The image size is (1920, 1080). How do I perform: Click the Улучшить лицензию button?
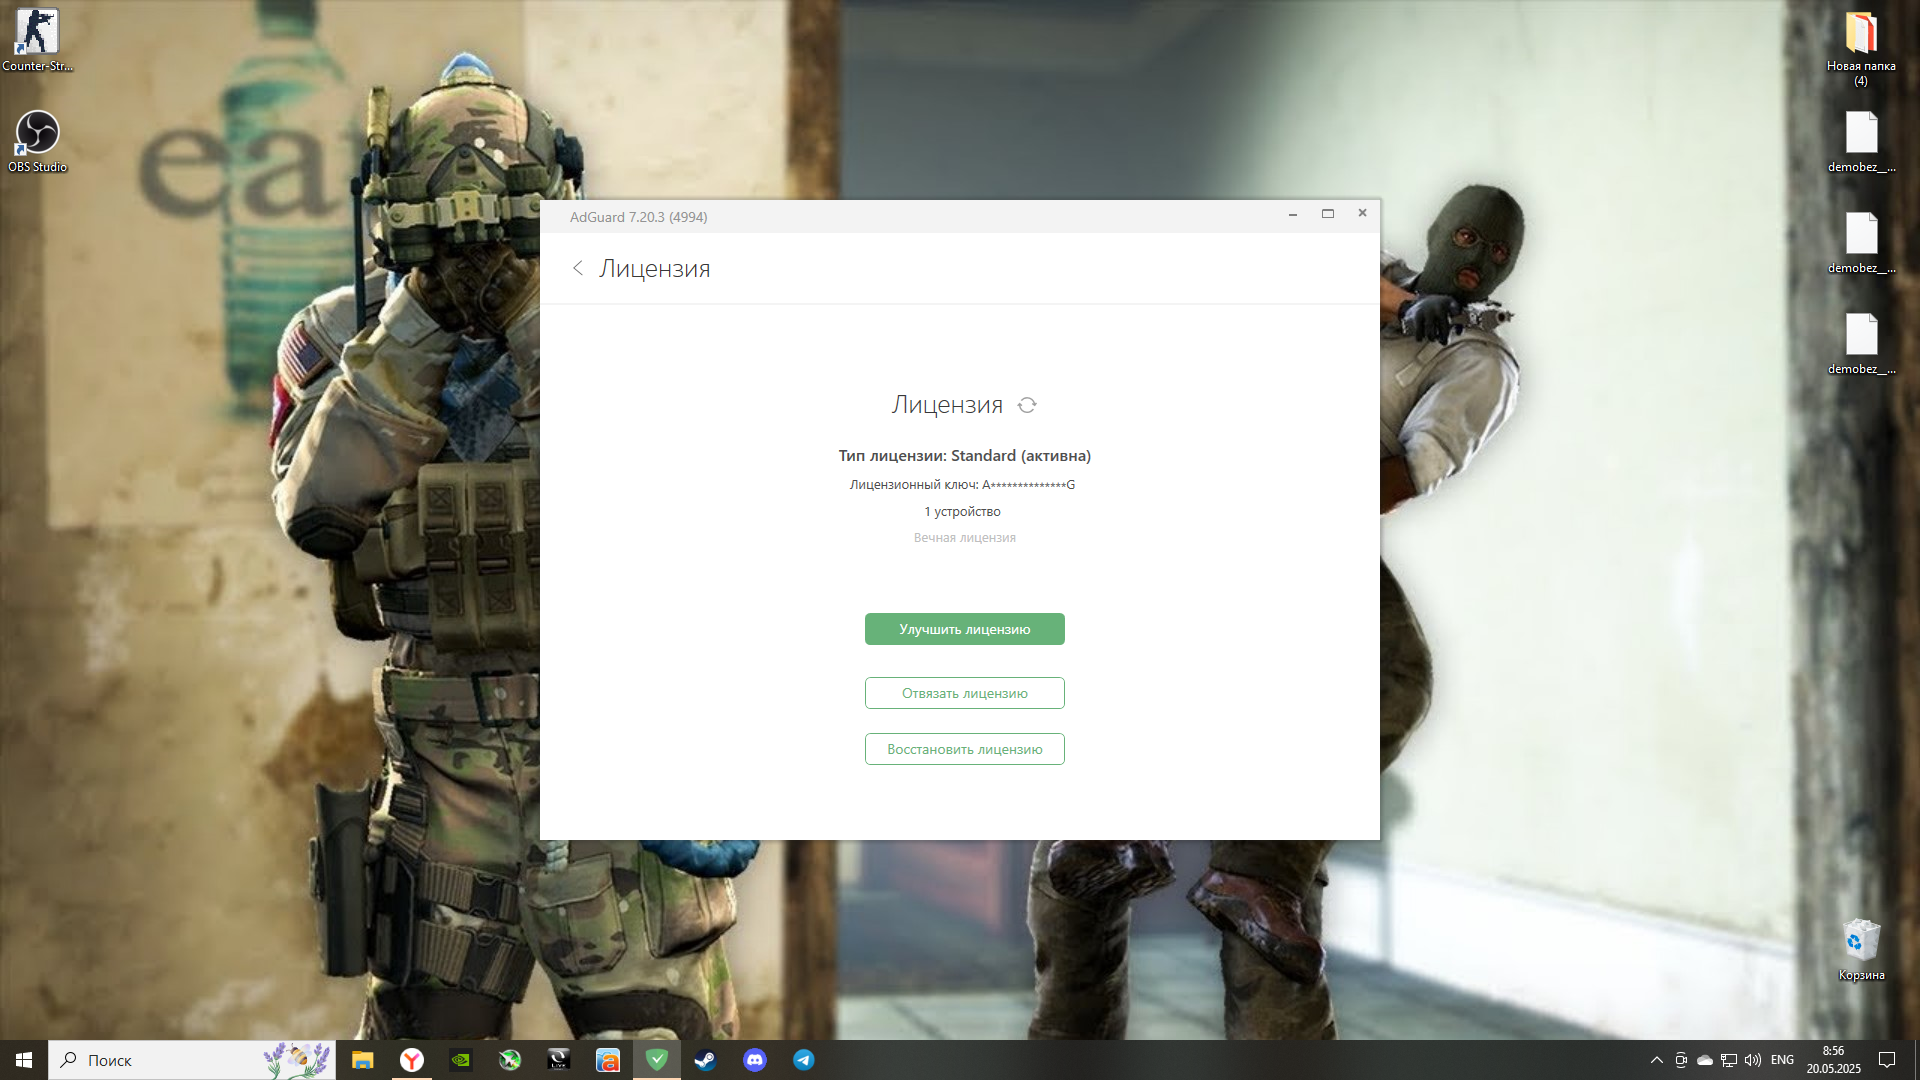(964, 629)
